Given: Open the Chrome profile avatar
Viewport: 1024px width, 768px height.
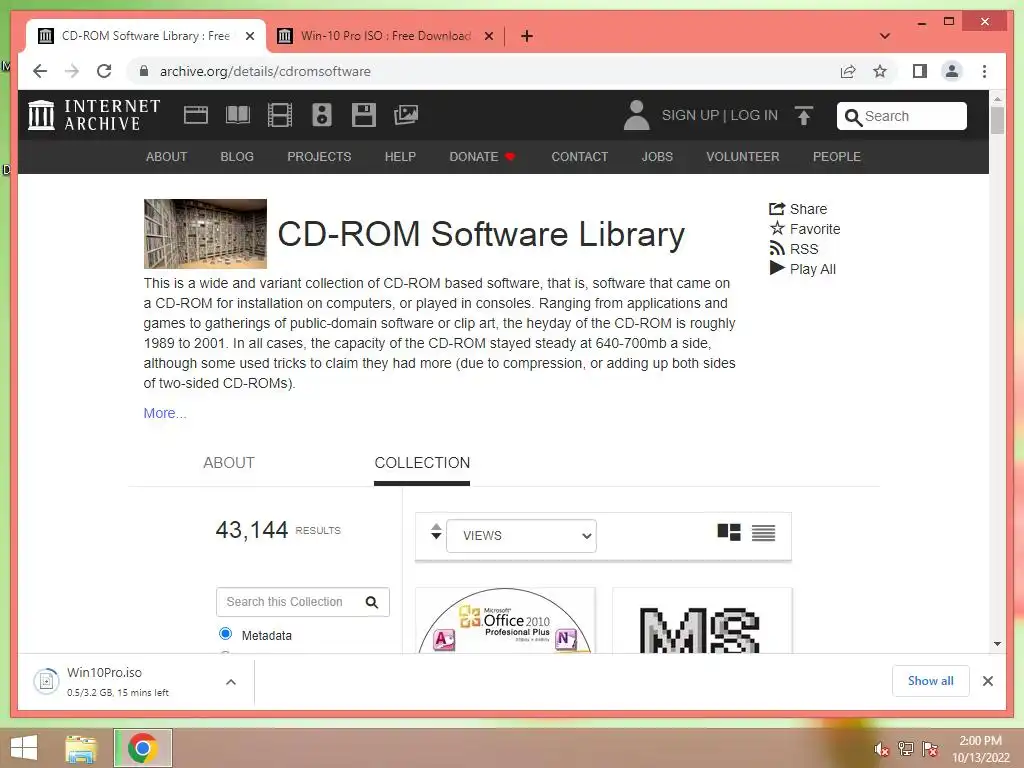Looking at the screenshot, I should 952,71.
